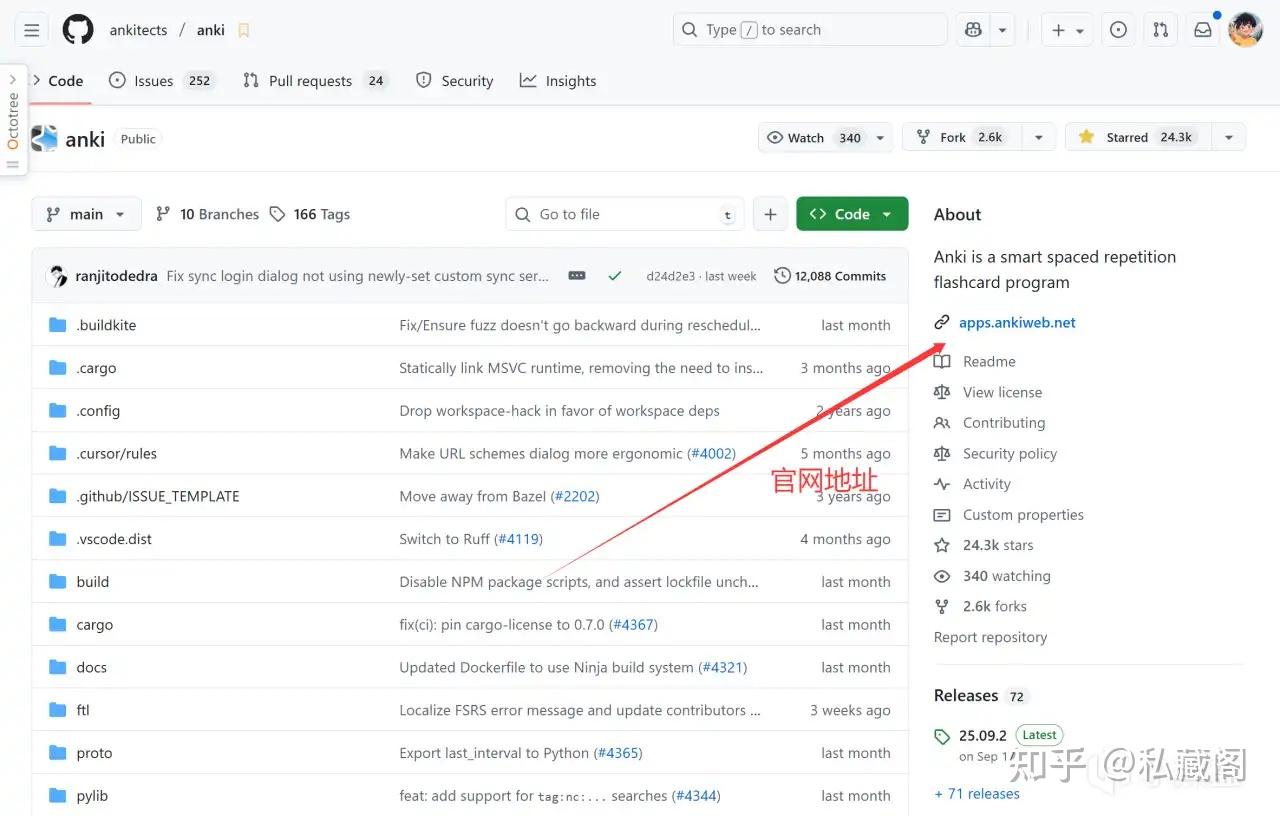This screenshot has width=1280, height=816.
Task: Click the search field in header
Action: tap(810, 30)
